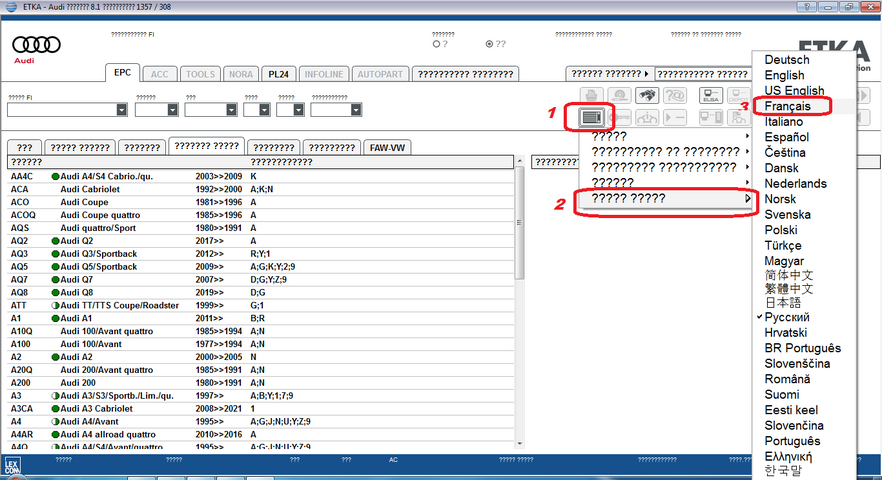Expand the first settings menu entry's submenu arrow

(x=747, y=136)
